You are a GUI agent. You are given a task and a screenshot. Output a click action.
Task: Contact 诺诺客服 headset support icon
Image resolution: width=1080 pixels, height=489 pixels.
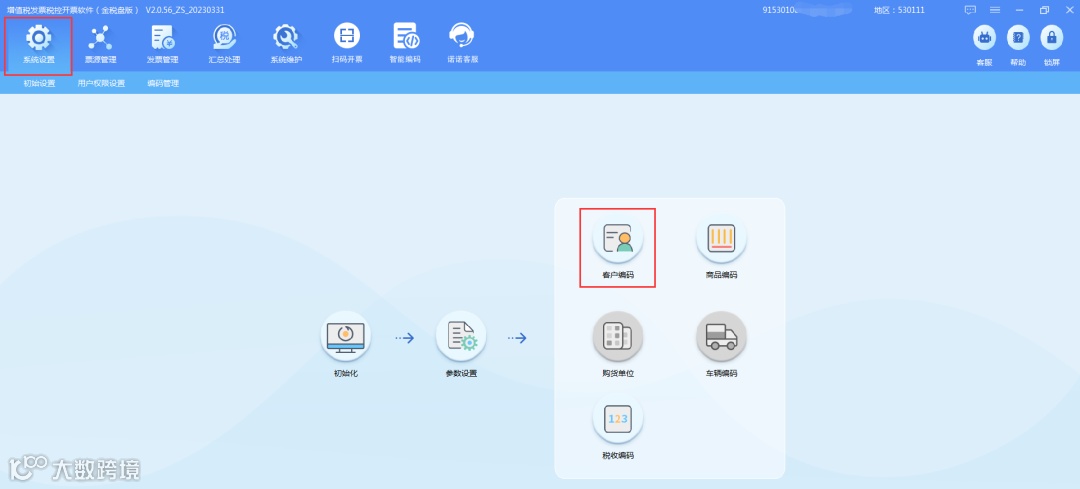462,36
